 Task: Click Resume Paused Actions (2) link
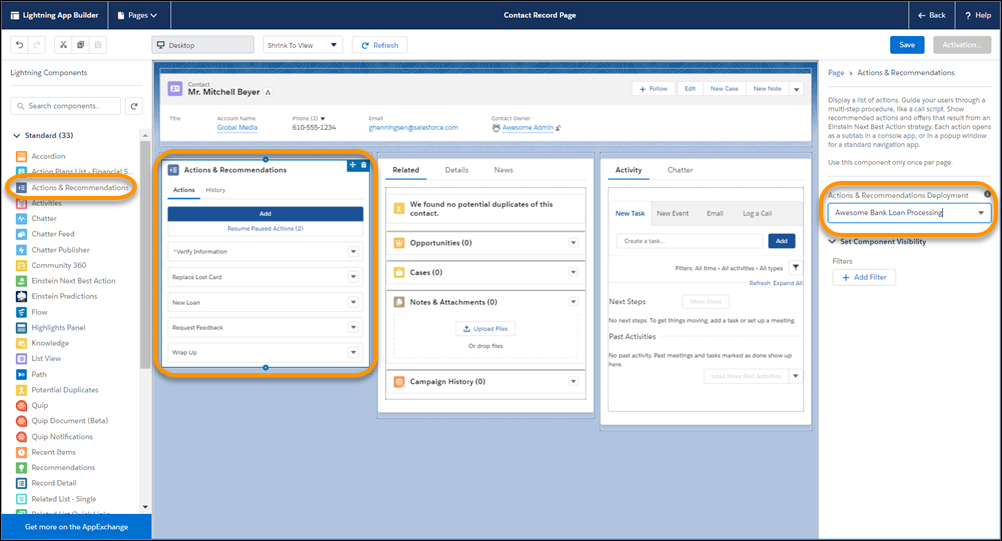265,229
